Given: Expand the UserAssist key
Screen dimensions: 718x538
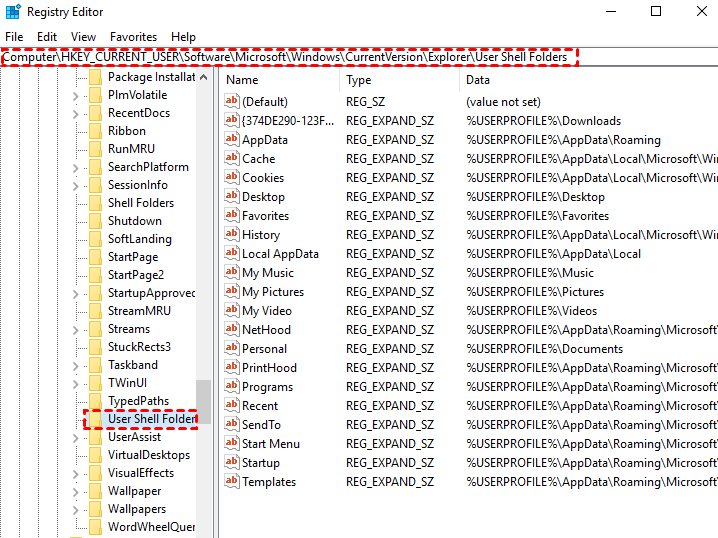Looking at the screenshot, I should pos(76,438).
